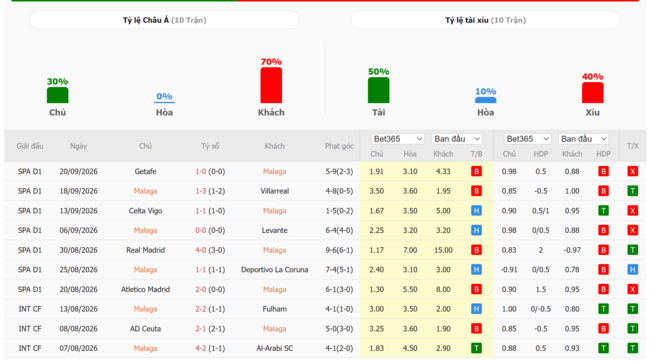Viewport: 650px width, 361px height.
Task: Open the over/under Ban đầu dropdown
Action: point(584,139)
